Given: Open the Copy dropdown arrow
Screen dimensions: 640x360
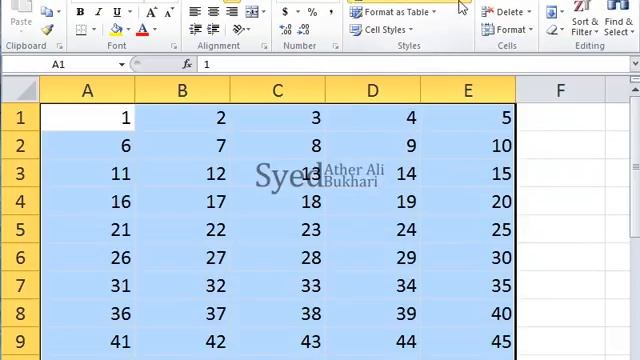Looking at the screenshot, I should (x=59, y=12).
